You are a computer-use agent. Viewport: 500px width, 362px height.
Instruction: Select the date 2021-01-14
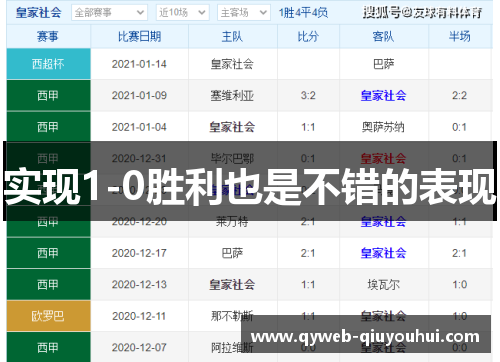click(x=139, y=64)
